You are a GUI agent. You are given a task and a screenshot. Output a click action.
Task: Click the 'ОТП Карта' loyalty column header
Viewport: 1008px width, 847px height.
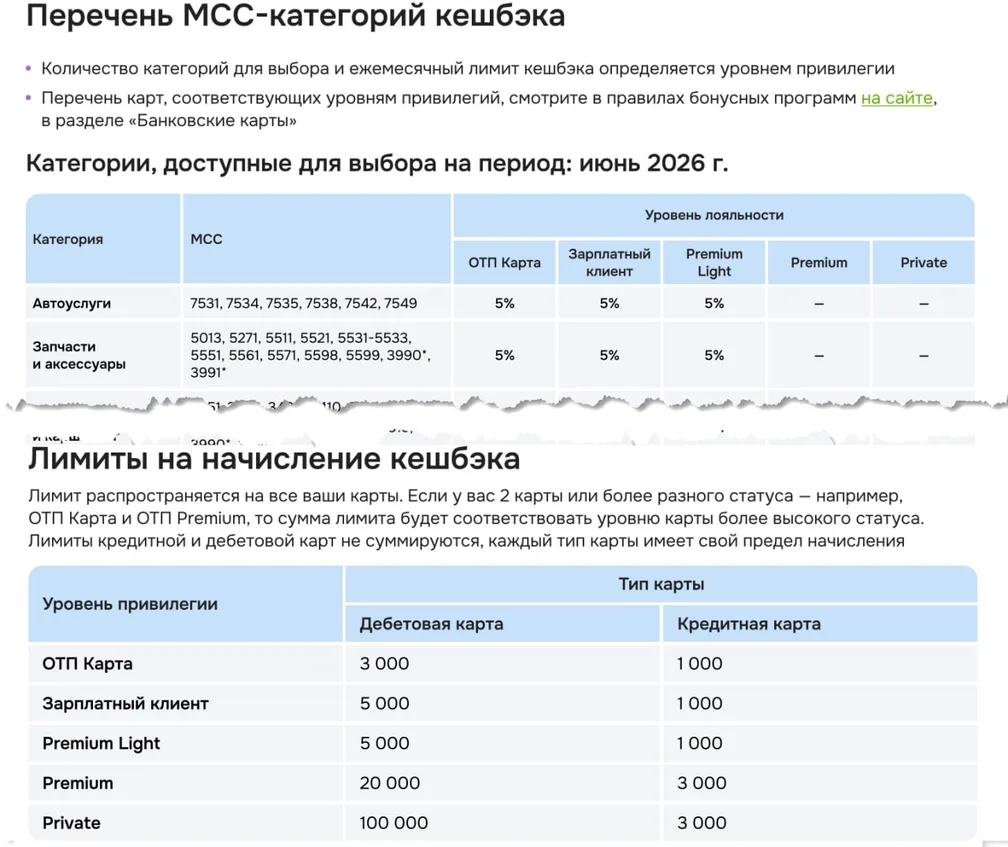coord(505,262)
